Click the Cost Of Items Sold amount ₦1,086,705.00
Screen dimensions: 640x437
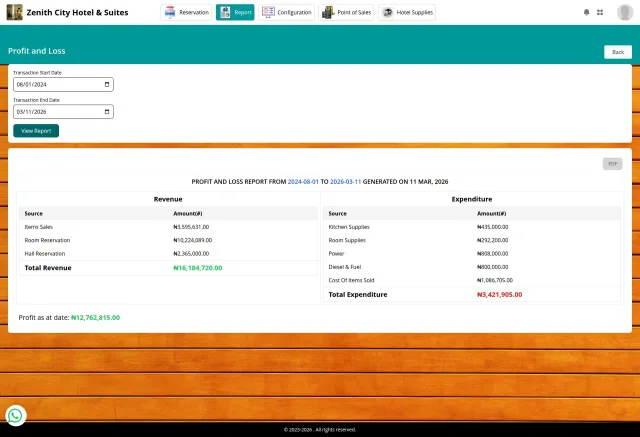(x=495, y=280)
